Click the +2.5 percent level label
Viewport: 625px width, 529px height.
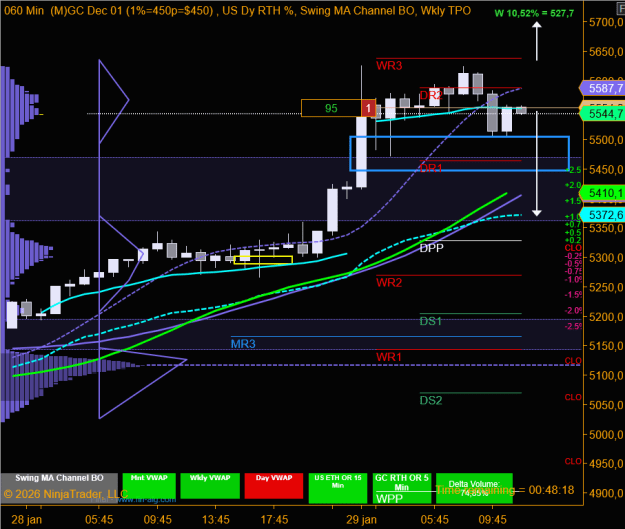(574, 170)
